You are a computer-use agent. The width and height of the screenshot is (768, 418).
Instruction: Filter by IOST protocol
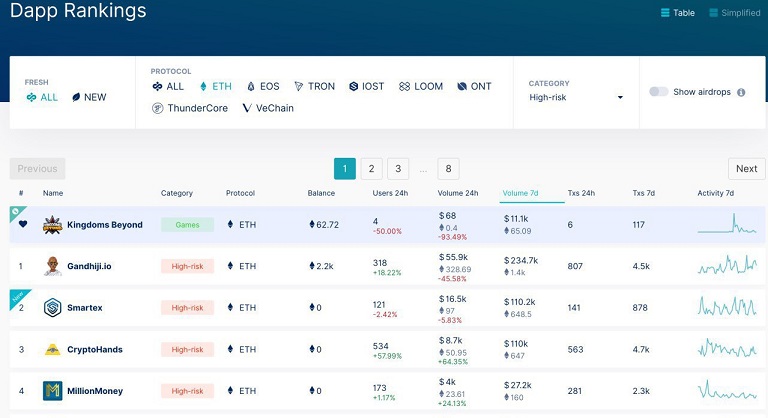[366, 86]
